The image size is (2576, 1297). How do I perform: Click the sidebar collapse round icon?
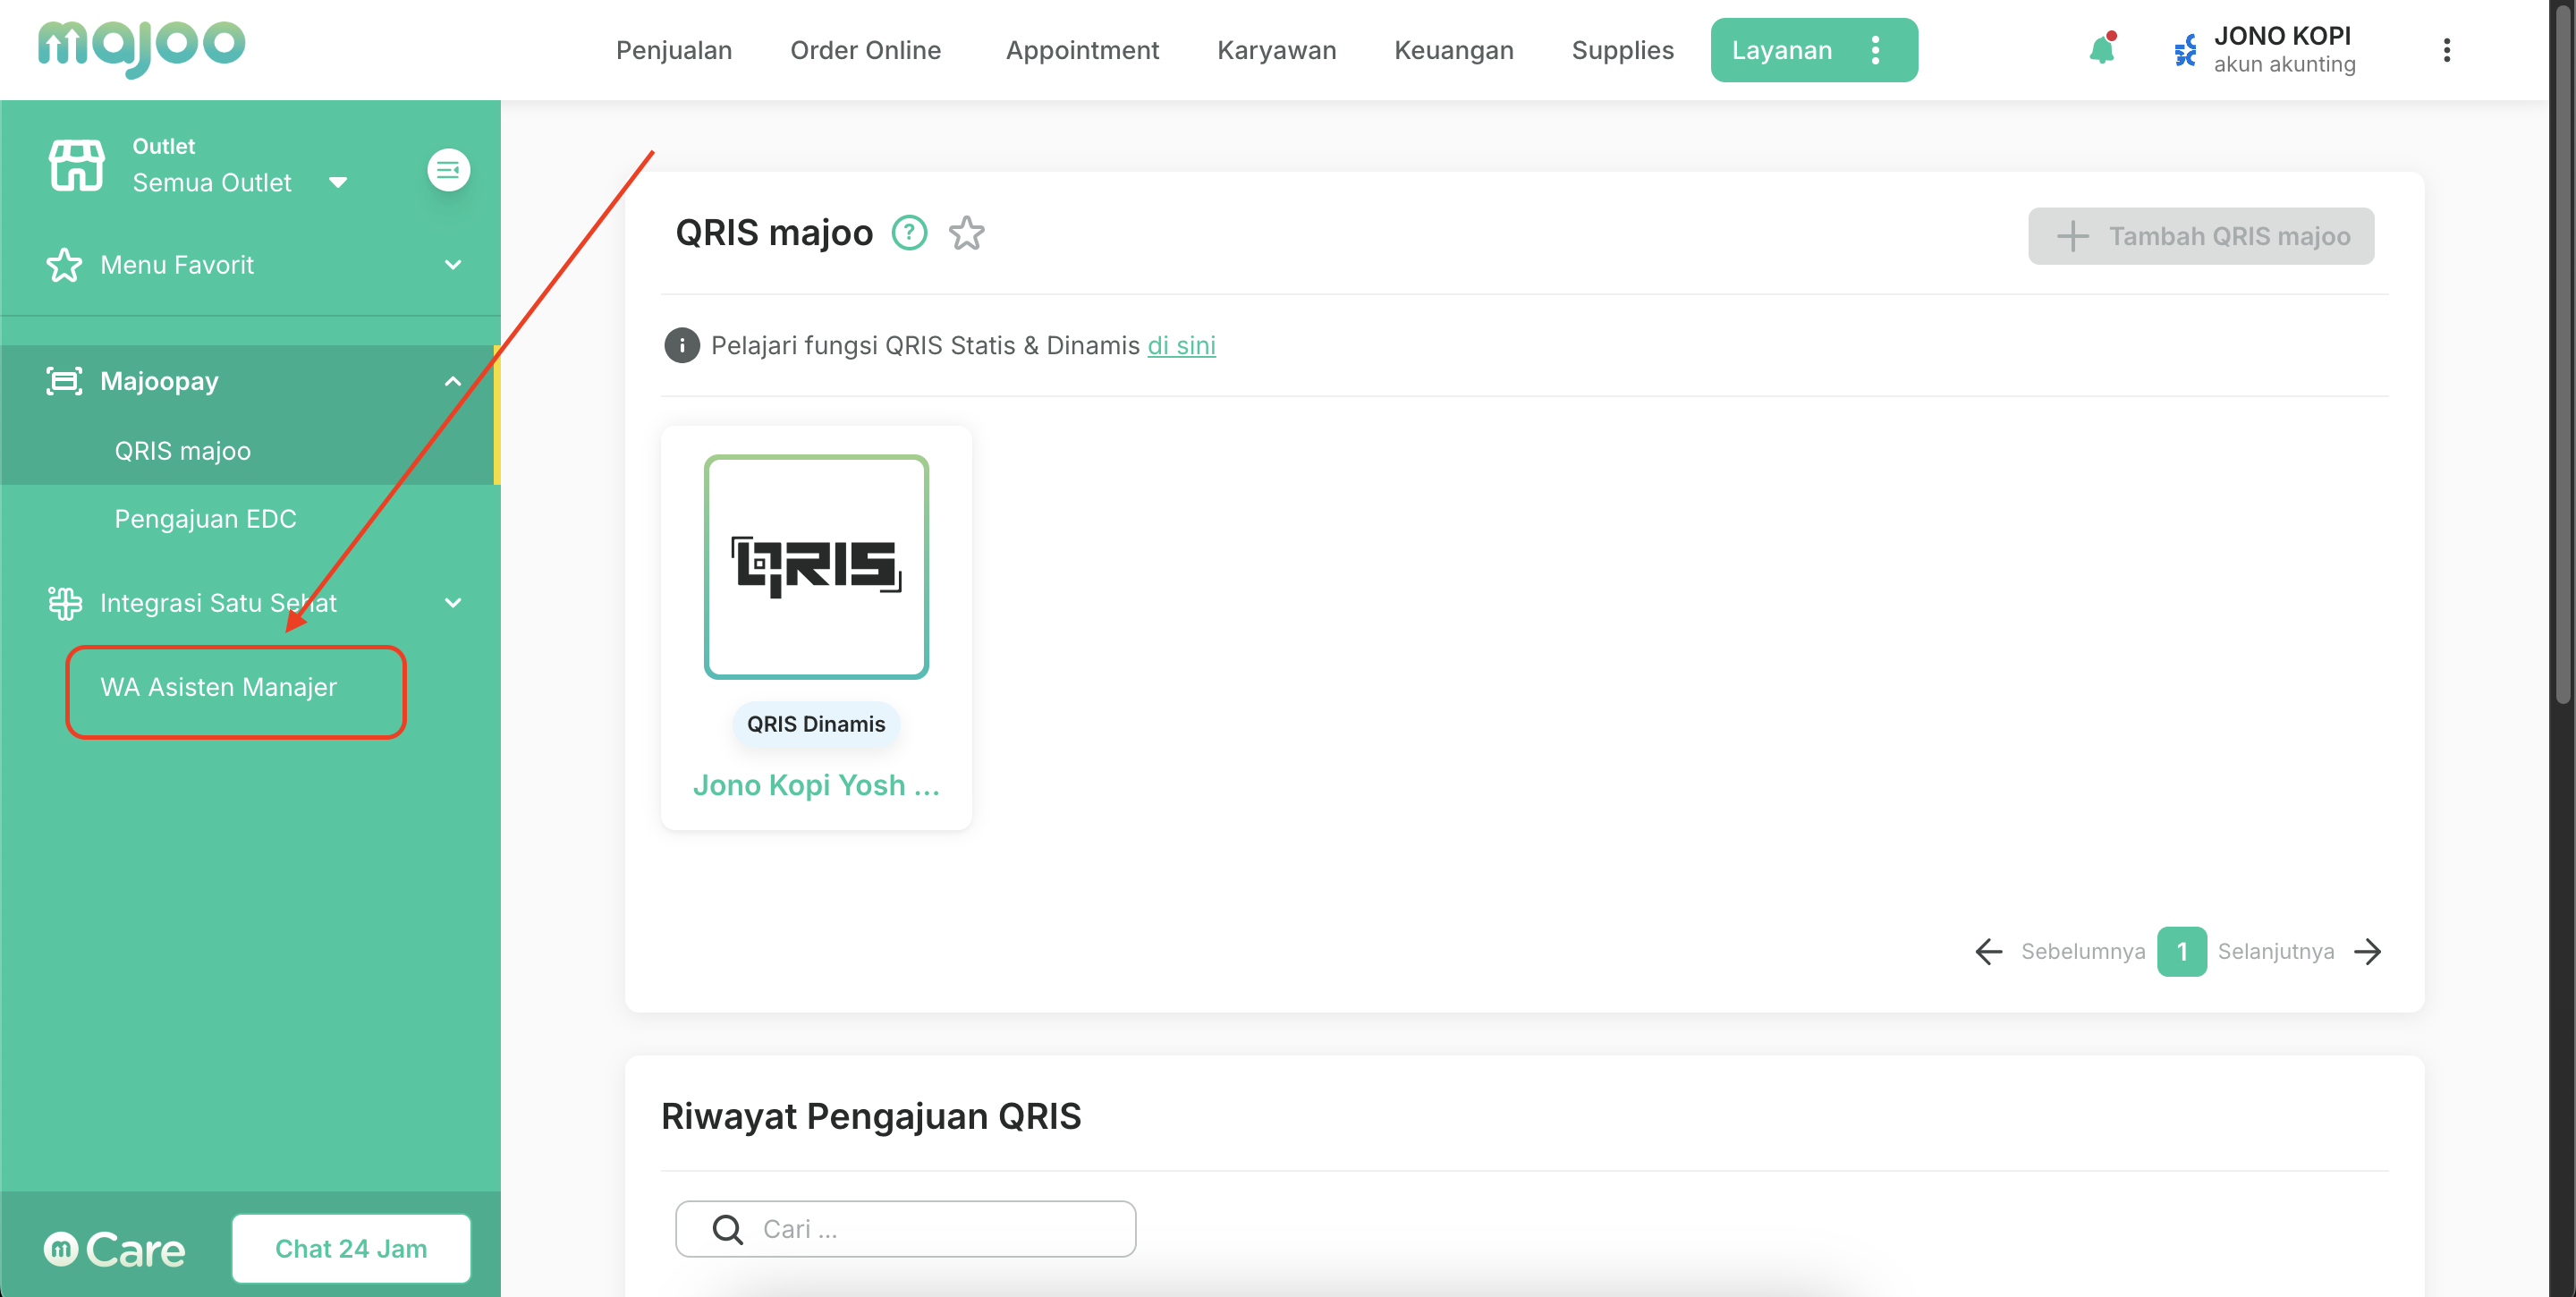(x=448, y=170)
